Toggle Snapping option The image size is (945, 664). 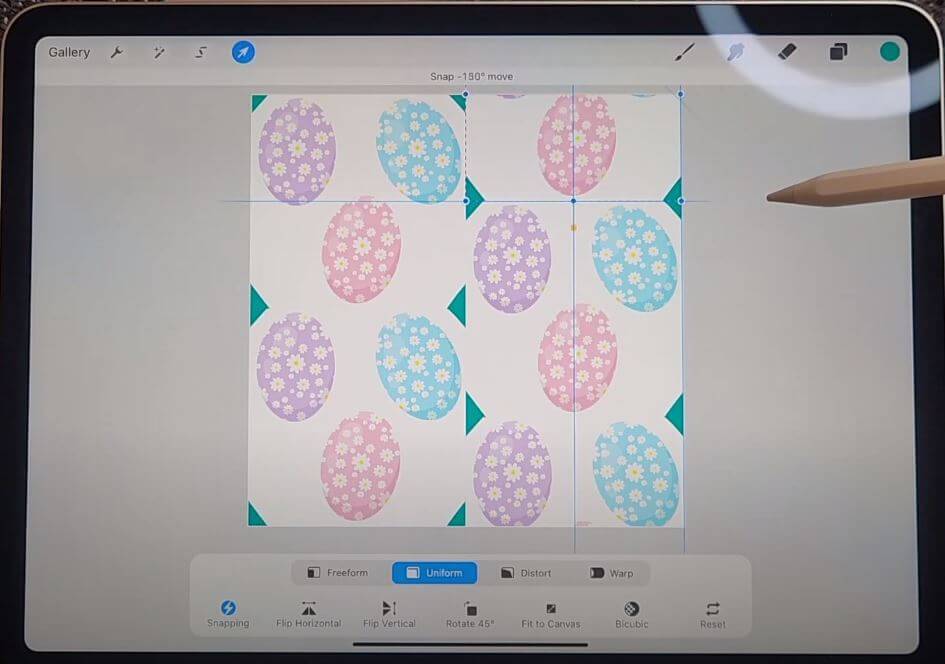228,614
